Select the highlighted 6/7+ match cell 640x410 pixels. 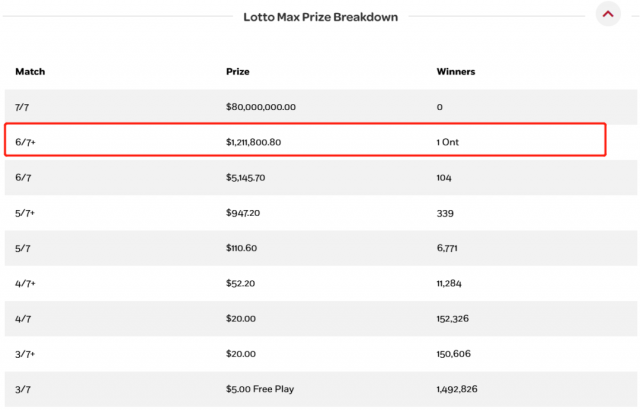pos(26,142)
